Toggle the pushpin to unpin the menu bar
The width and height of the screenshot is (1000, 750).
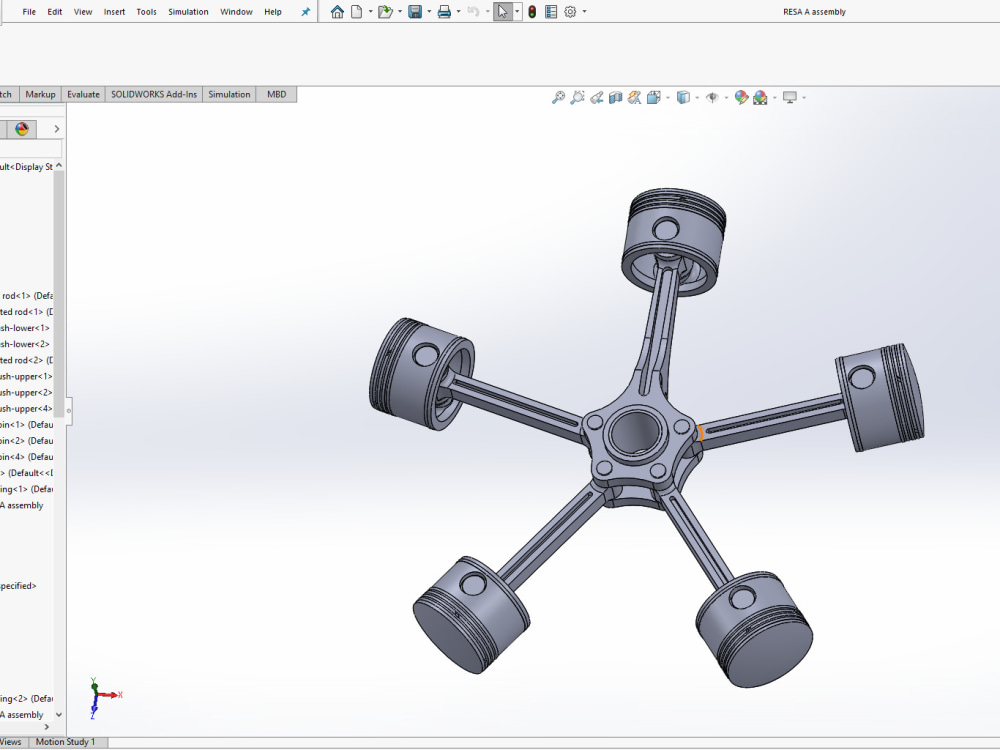tap(305, 12)
